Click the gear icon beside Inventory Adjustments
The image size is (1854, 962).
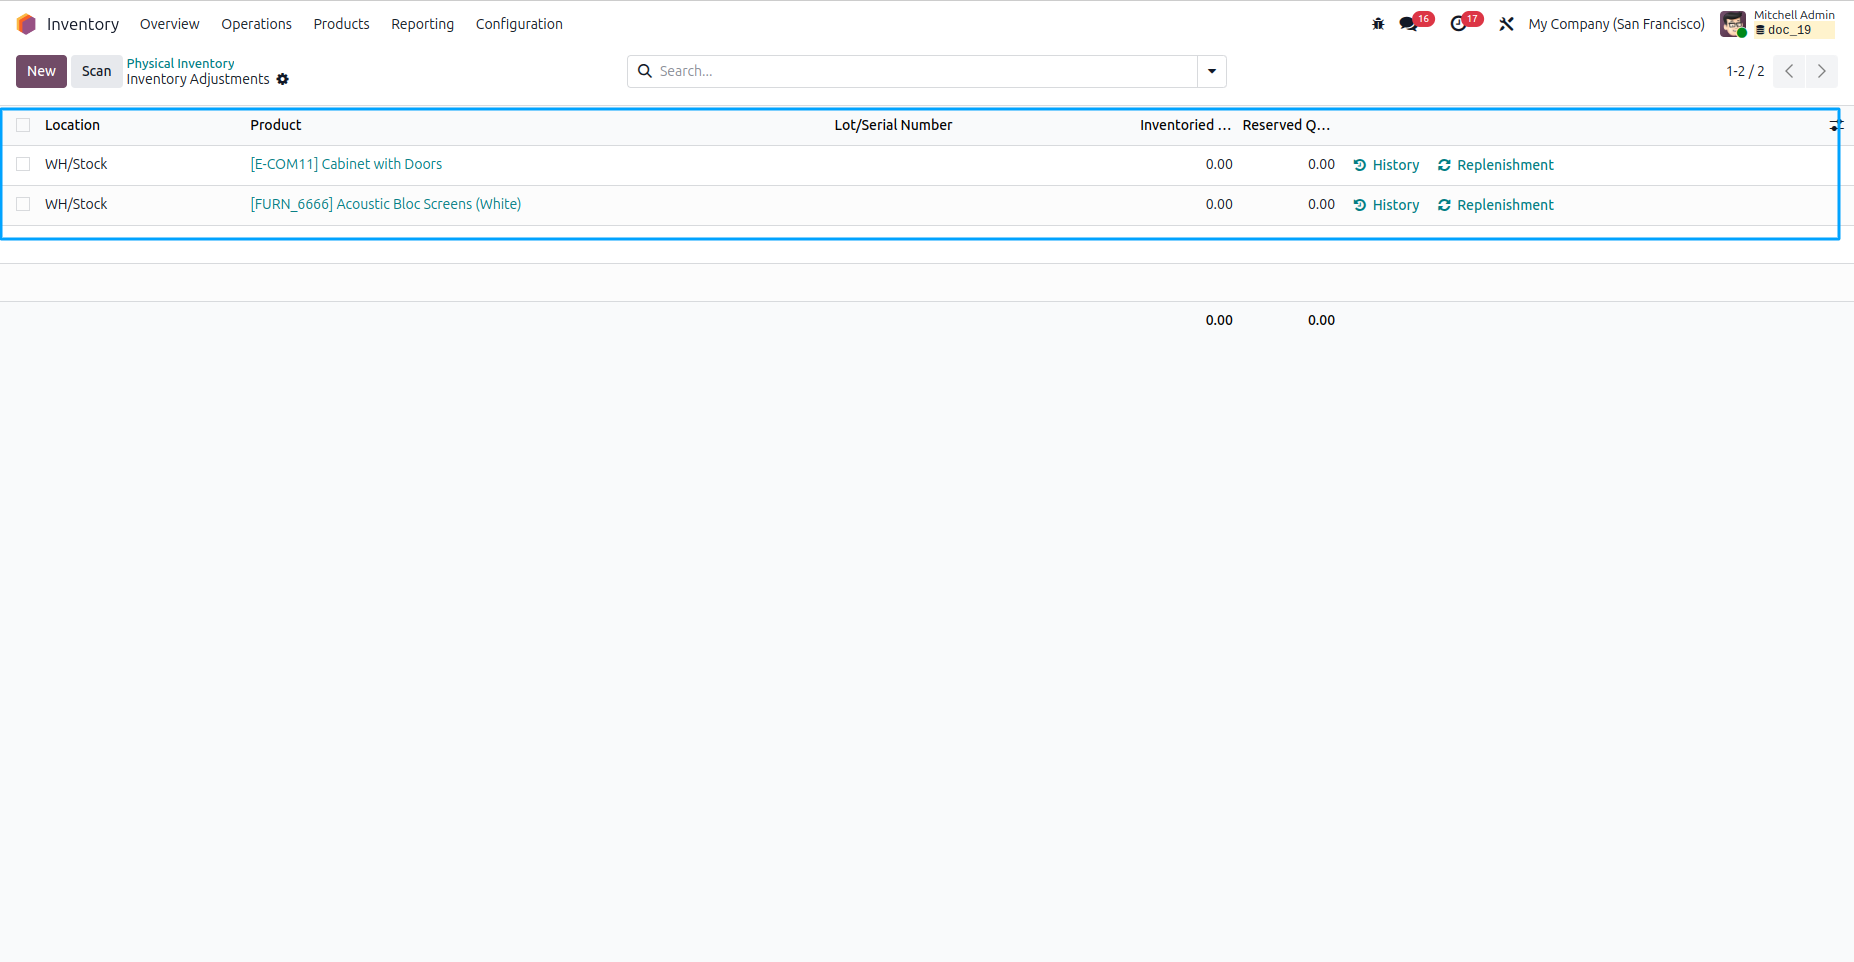[283, 79]
